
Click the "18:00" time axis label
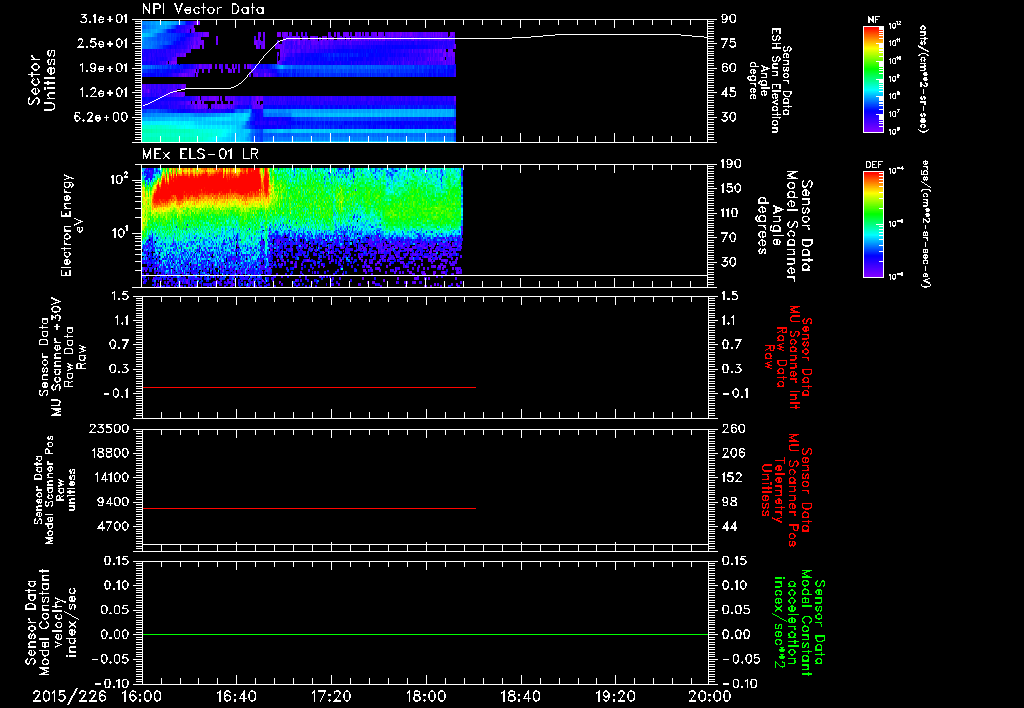click(x=426, y=697)
